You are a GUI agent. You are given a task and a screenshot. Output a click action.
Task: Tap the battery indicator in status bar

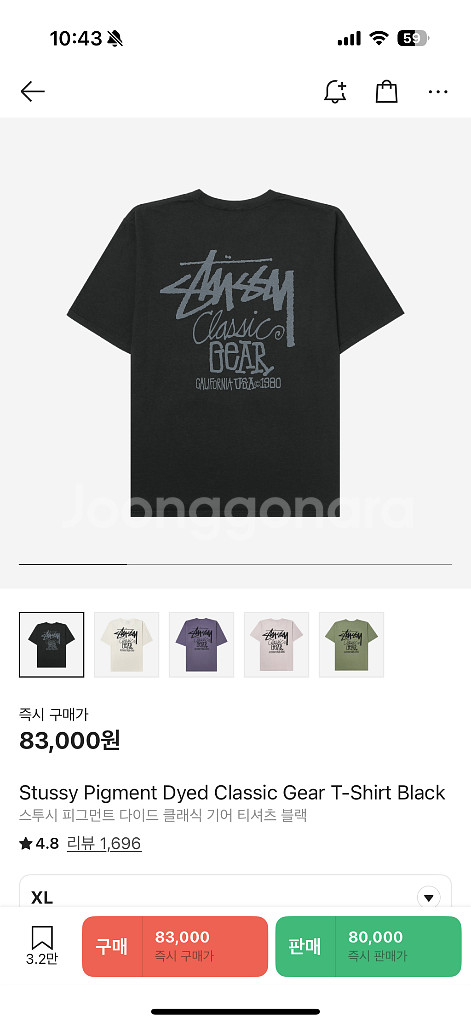[x=413, y=39]
